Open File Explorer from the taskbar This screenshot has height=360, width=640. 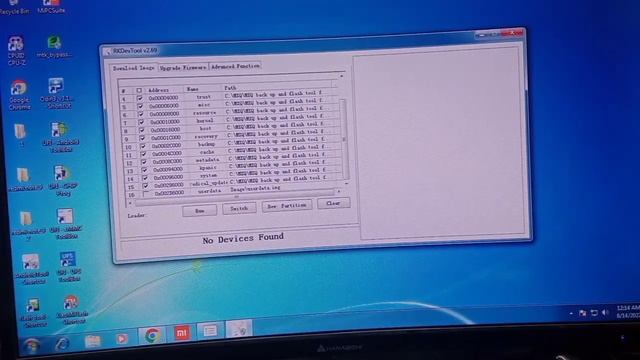[x=93, y=341]
